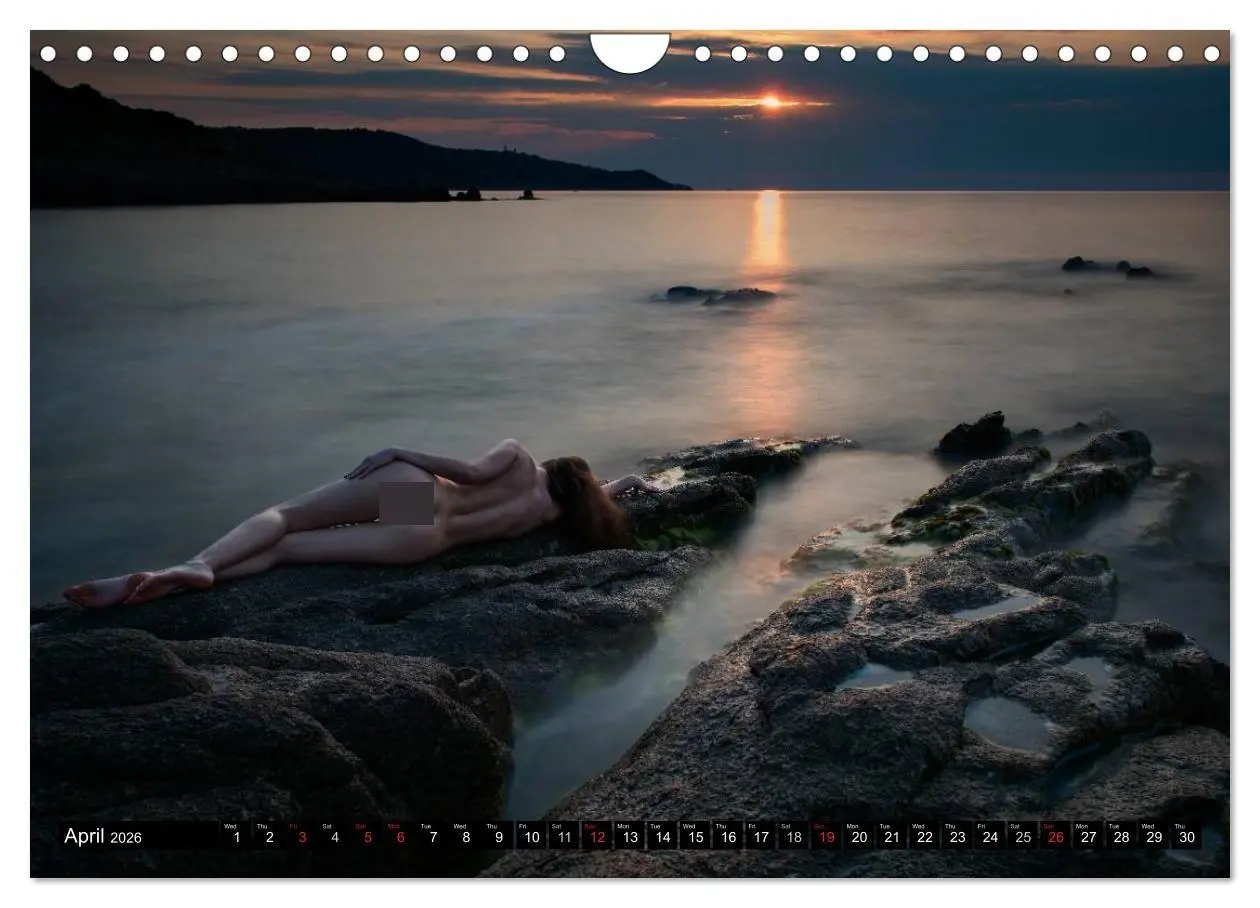Select Wednesday date 22

click(924, 836)
